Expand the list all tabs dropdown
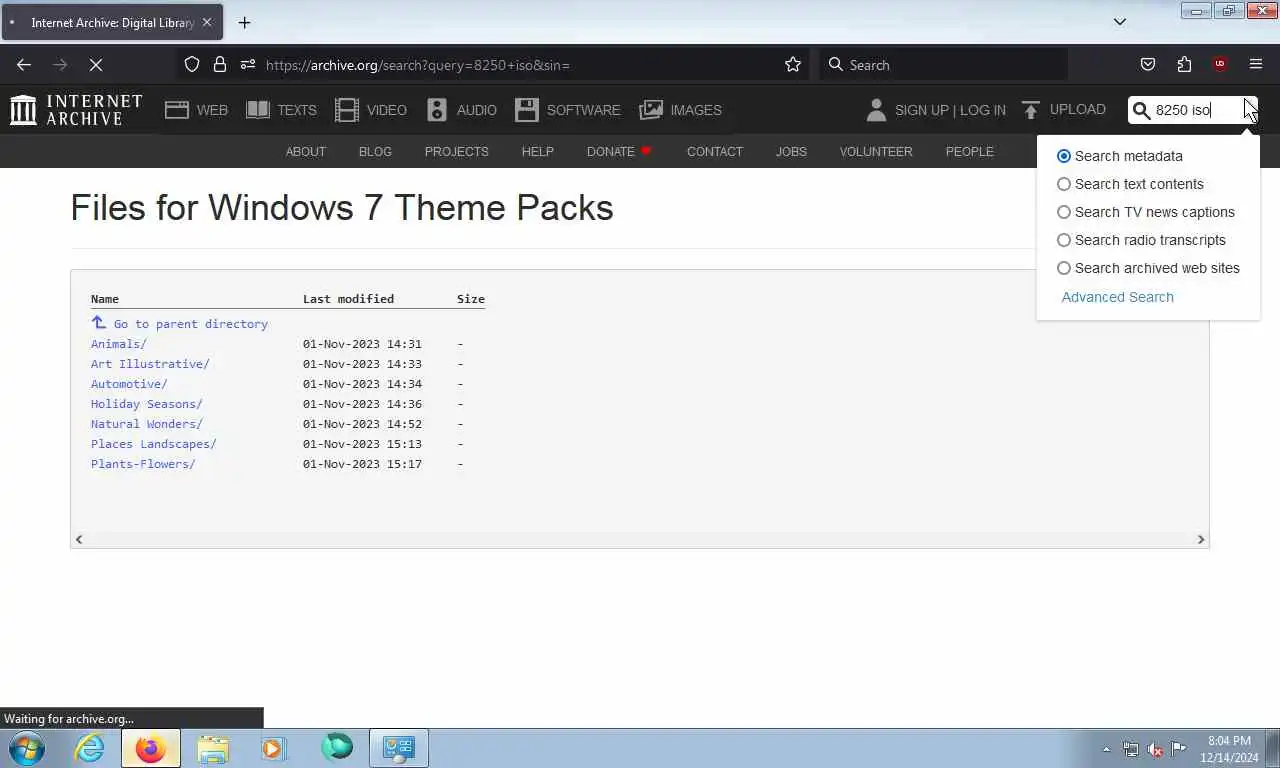The image size is (1280, 768). (x=1120, y=22)
